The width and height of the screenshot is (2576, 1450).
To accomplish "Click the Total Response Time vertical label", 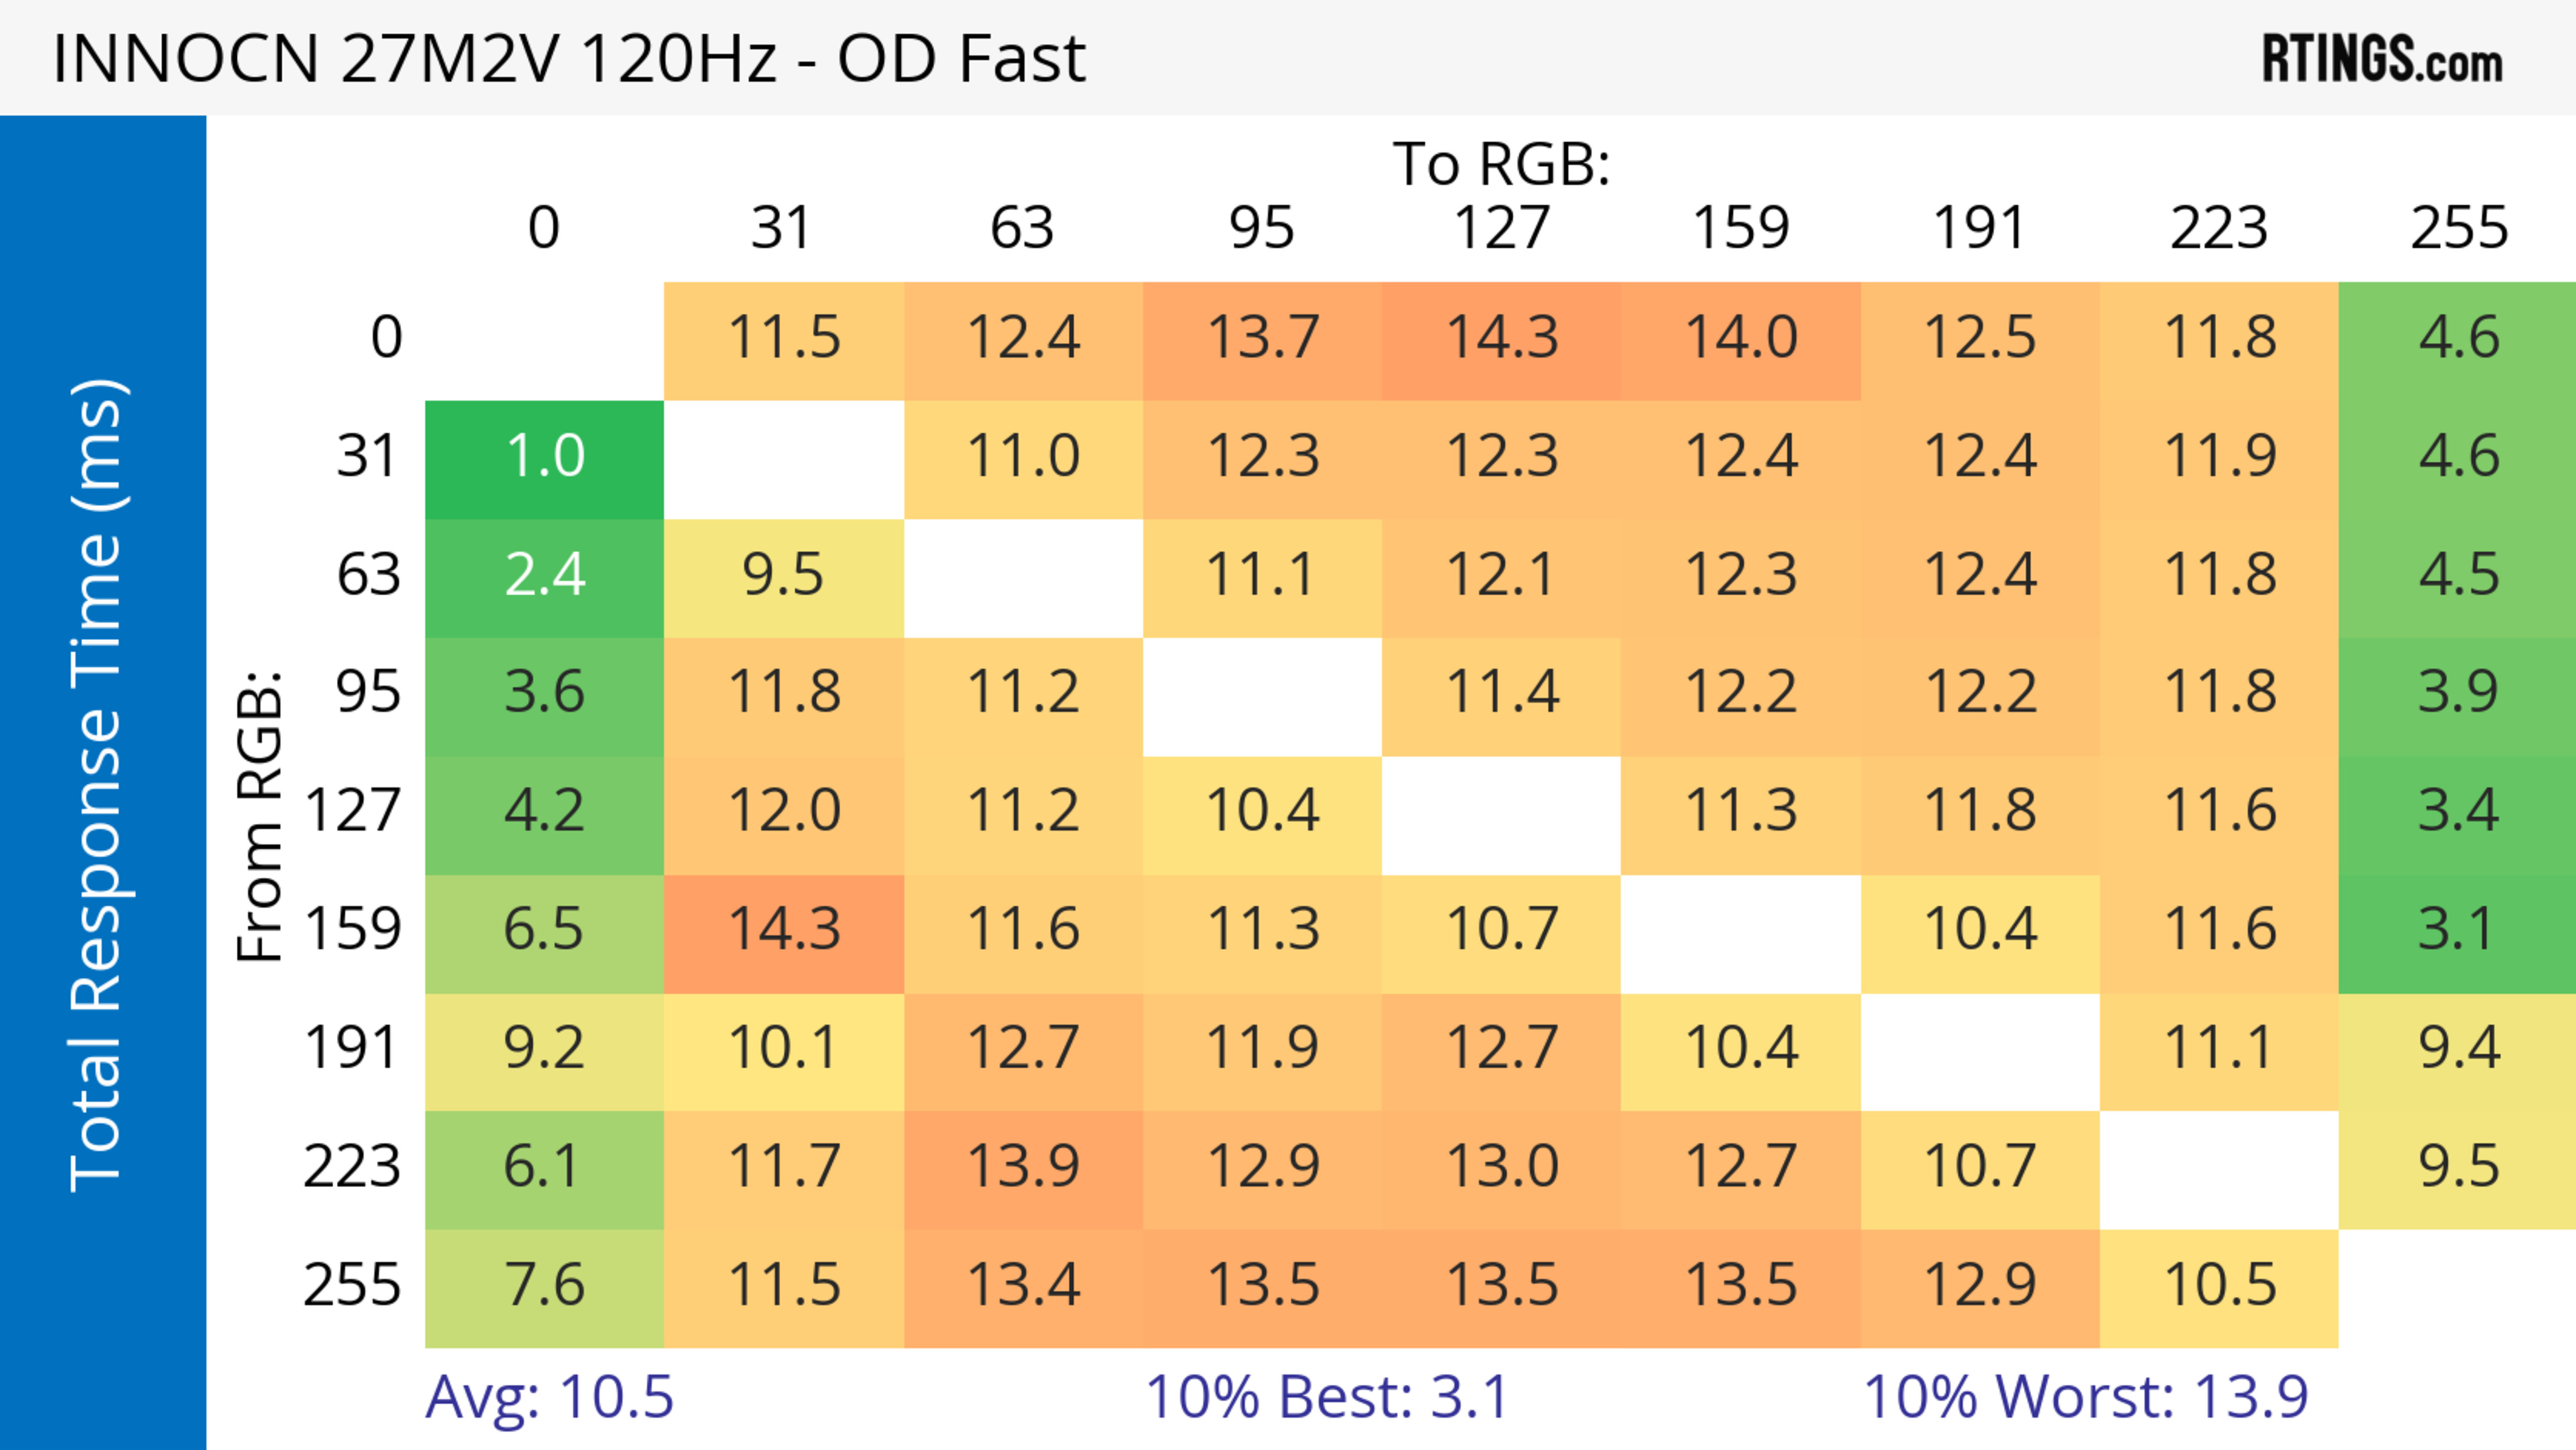I will [x=98, y=785].
